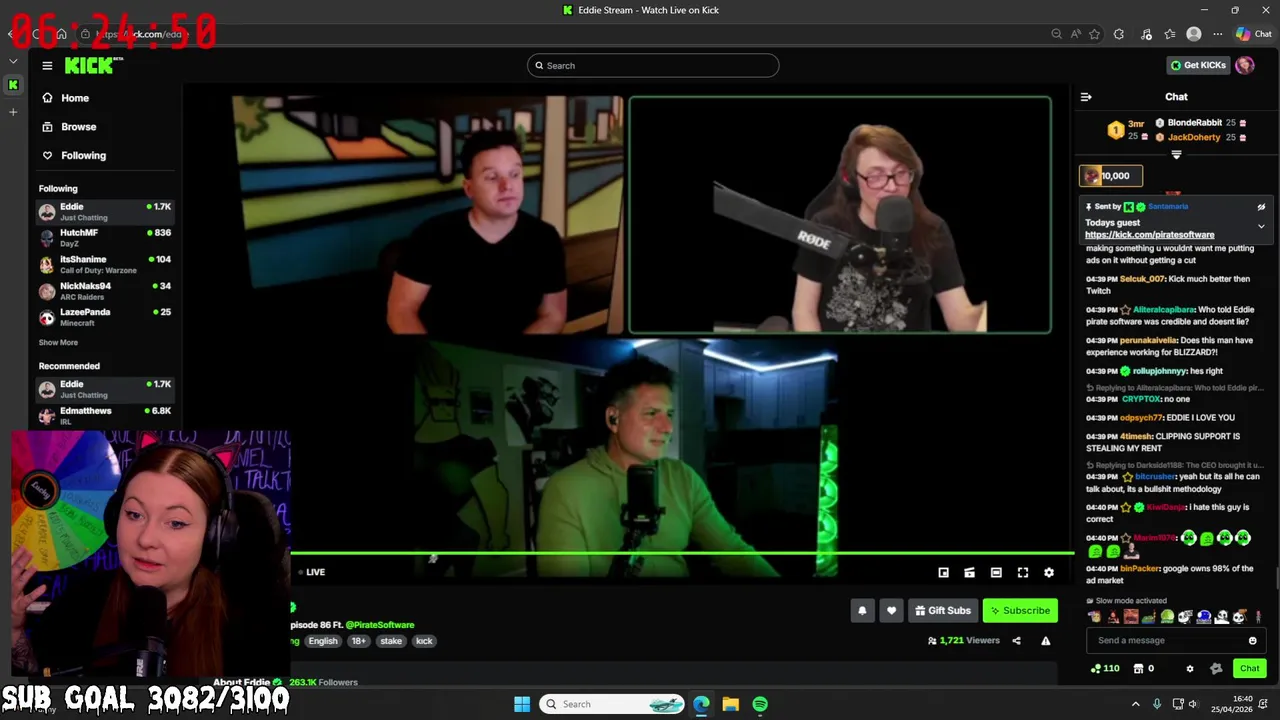Open Spotify from taskbar
Image resolution: width=1280 pixels, height=720 pixels.
pyautogui.click(x=760, y=704)
